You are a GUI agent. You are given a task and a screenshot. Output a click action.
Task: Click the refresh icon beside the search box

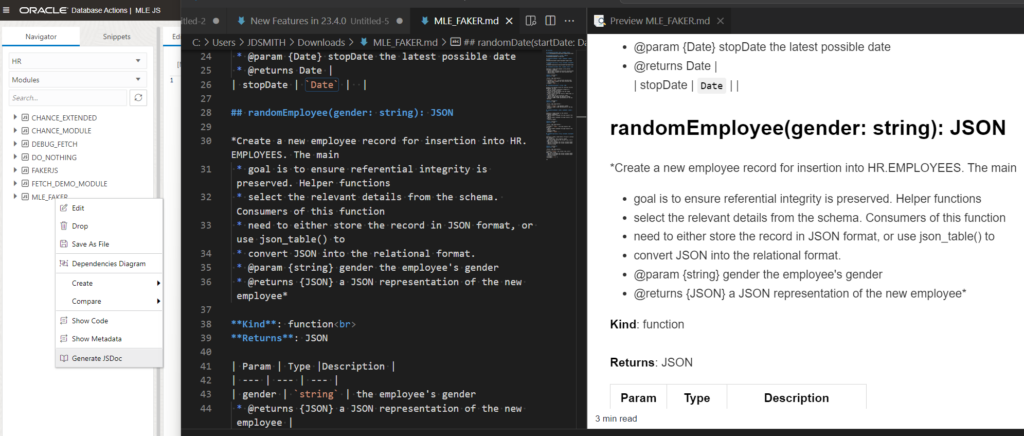pos(138,98)
